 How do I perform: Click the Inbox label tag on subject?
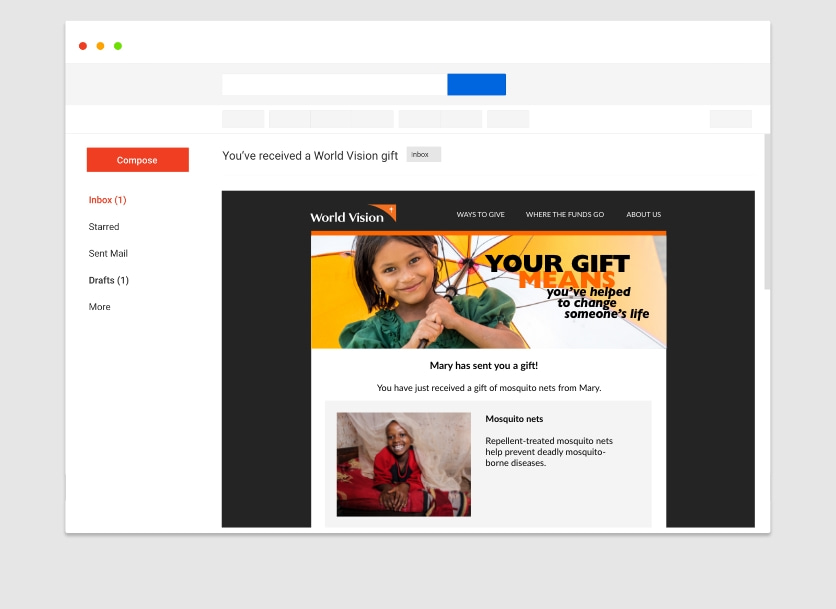[423, 154]
